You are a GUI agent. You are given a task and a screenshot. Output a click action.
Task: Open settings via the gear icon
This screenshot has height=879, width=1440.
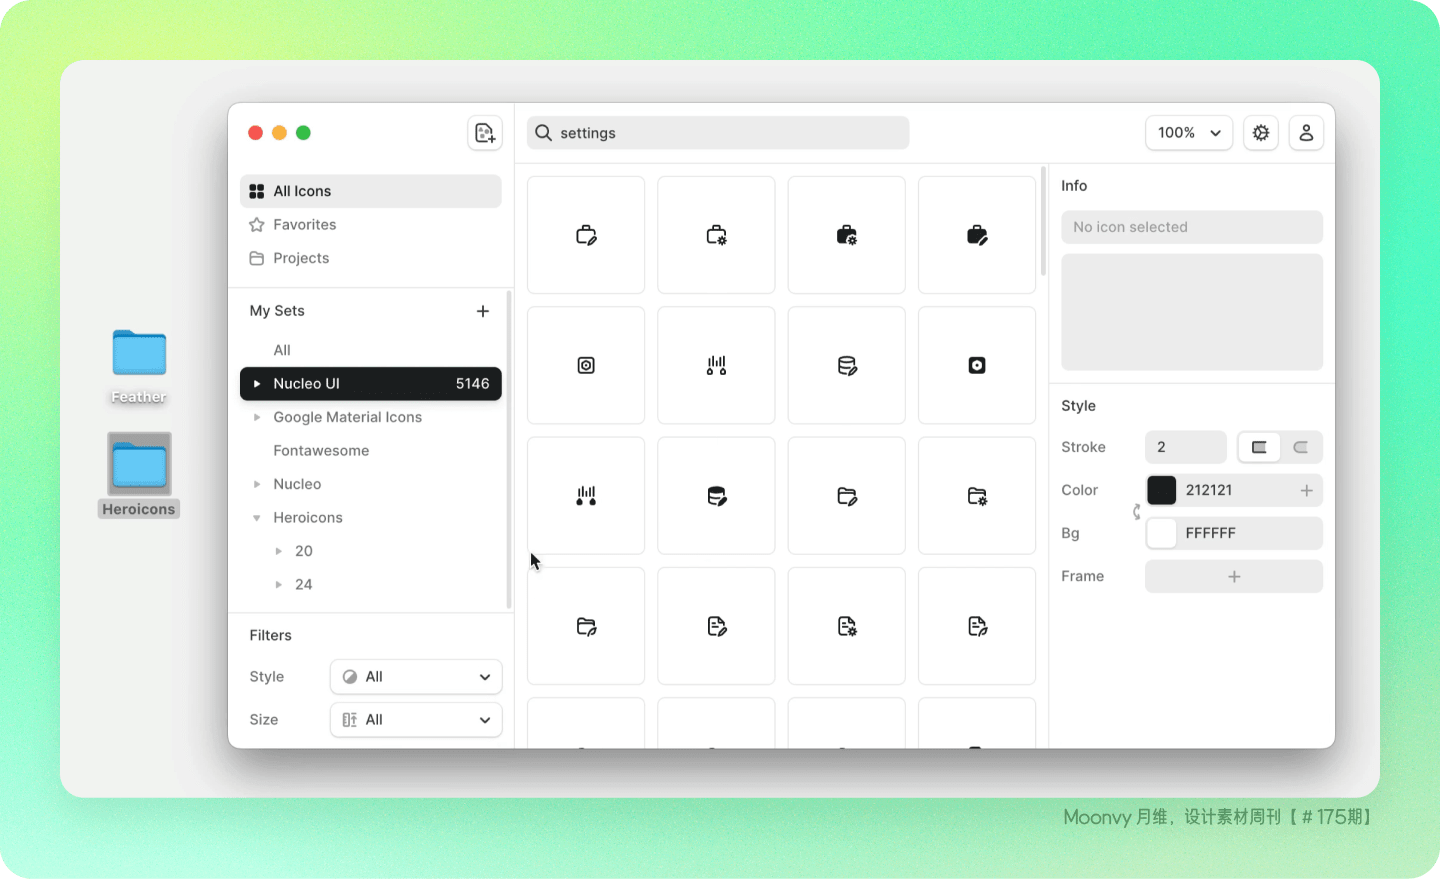point(1261,133)
